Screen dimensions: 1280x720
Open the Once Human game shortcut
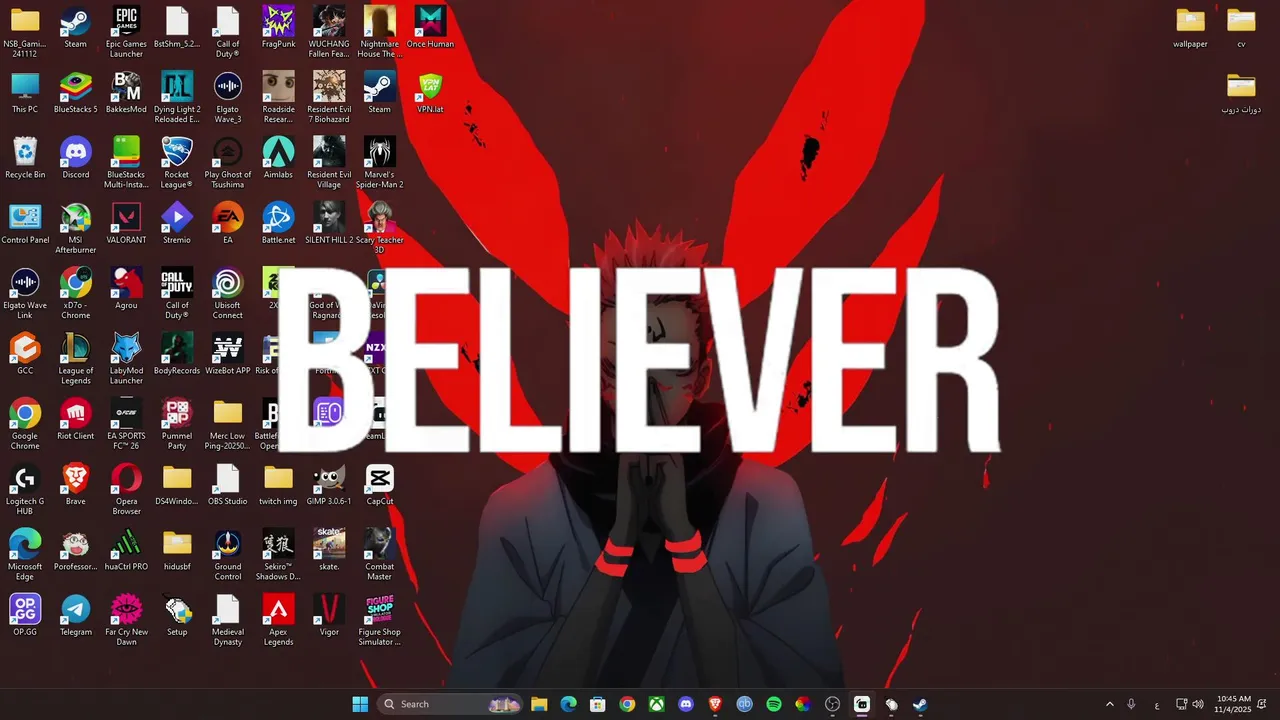point(430,27)
